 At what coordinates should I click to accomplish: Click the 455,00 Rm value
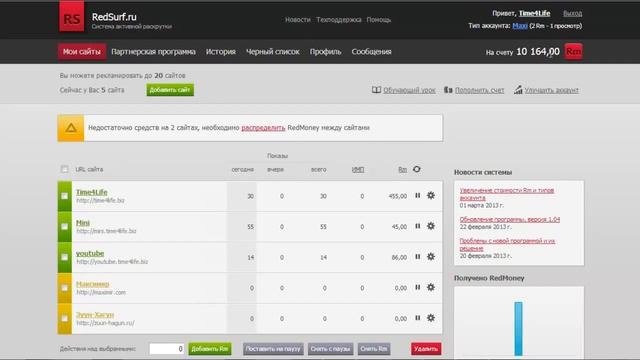398,196
